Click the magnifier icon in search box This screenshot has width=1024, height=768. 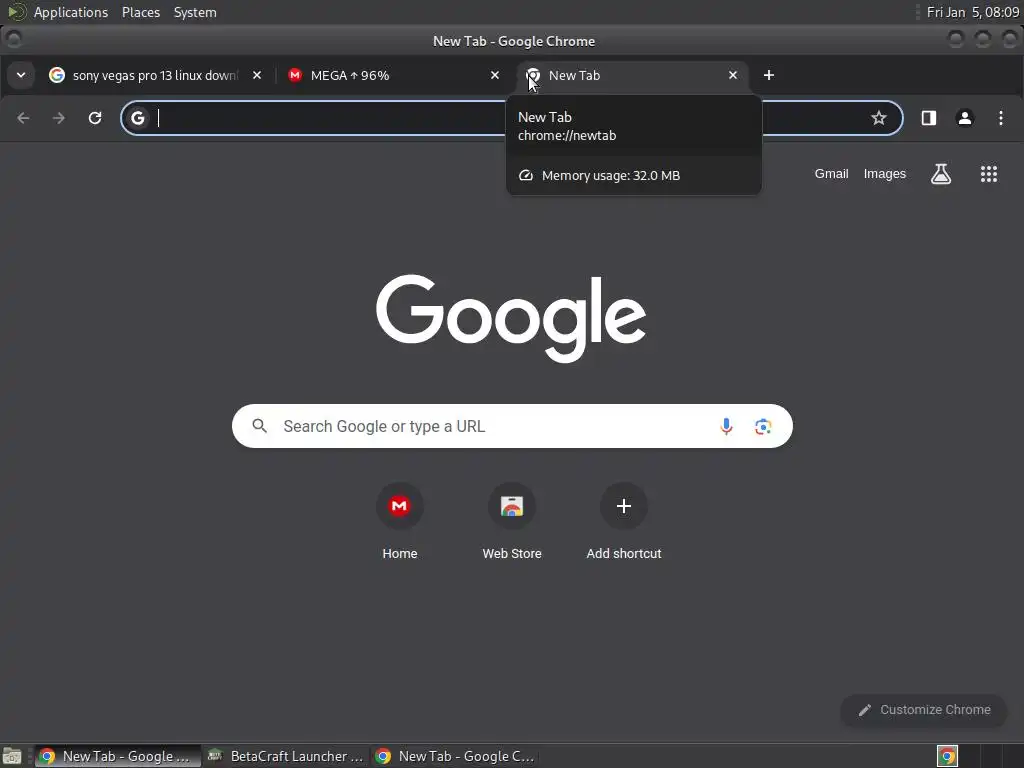point(260,426)
